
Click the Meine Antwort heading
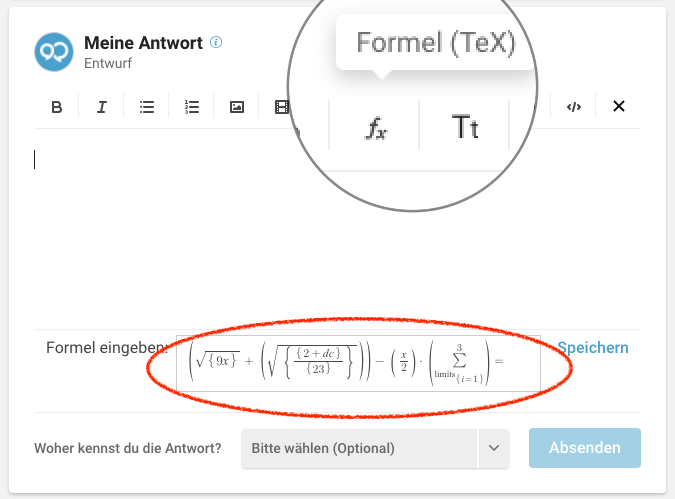click(143, 43)
